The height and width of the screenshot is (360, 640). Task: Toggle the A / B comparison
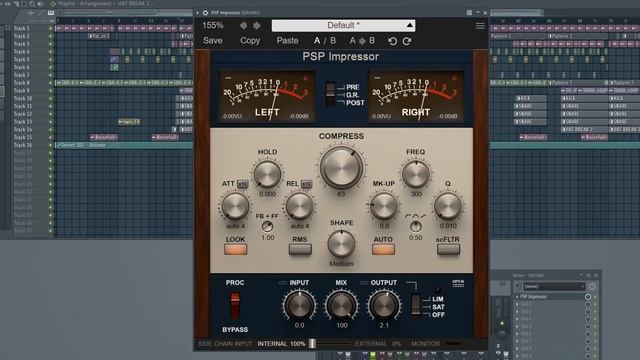(x=325, y=41)
